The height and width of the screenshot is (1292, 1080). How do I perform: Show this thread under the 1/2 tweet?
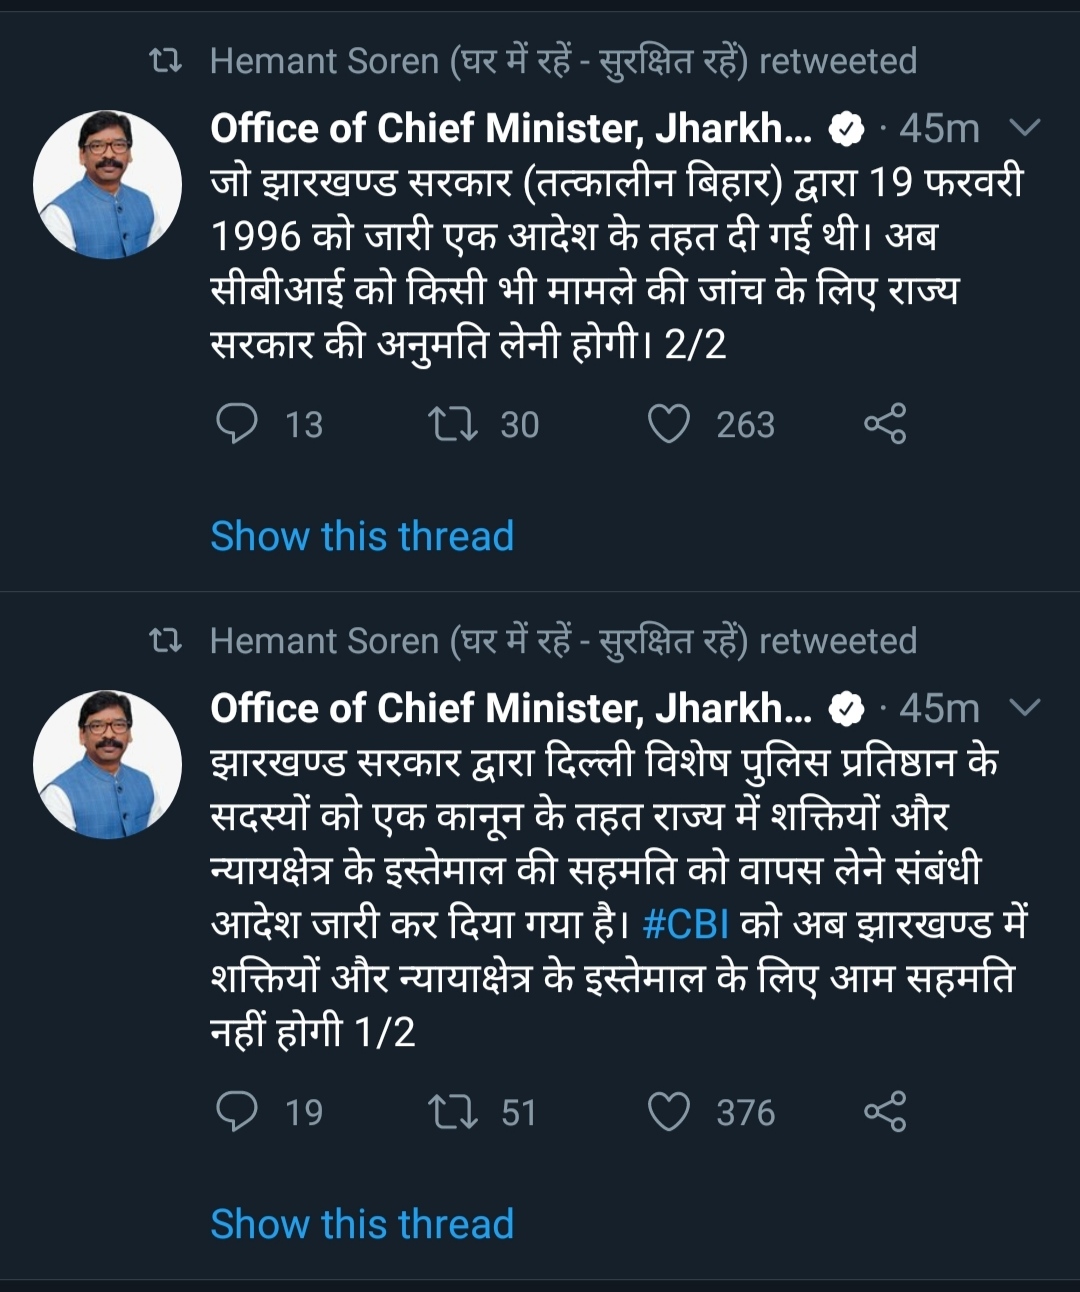point(362,1224)
